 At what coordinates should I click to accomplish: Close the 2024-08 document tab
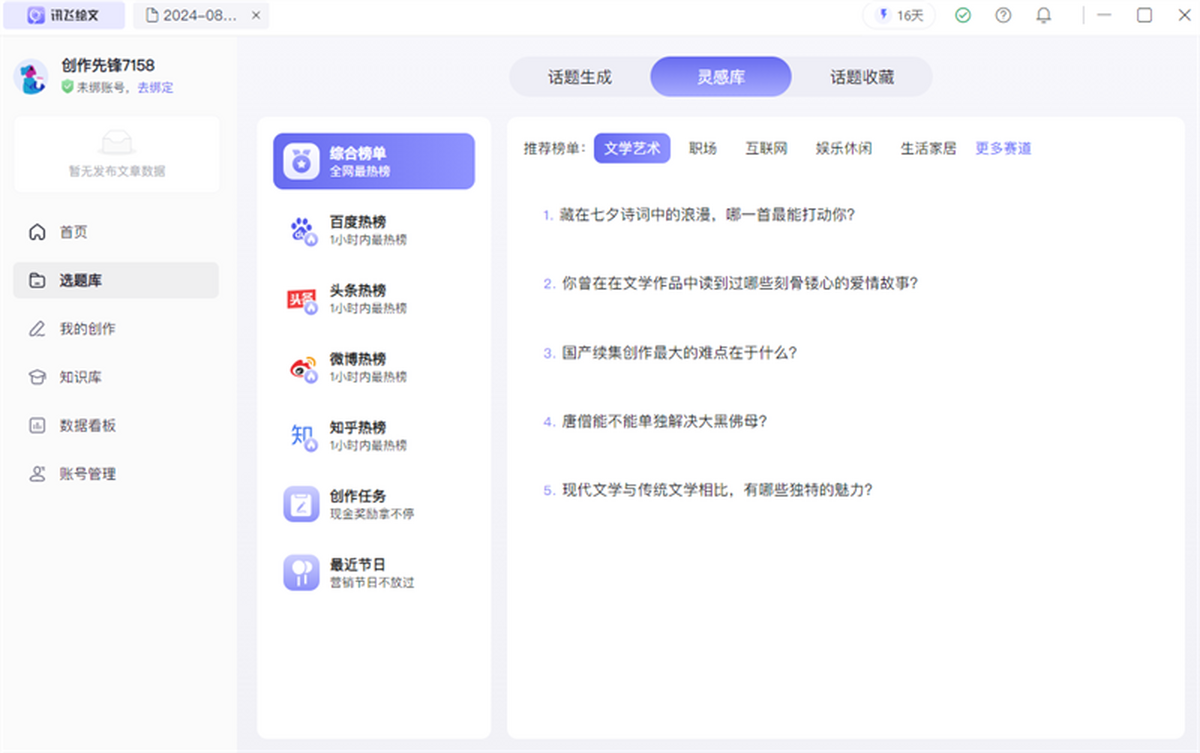click(x=256, y=16)
